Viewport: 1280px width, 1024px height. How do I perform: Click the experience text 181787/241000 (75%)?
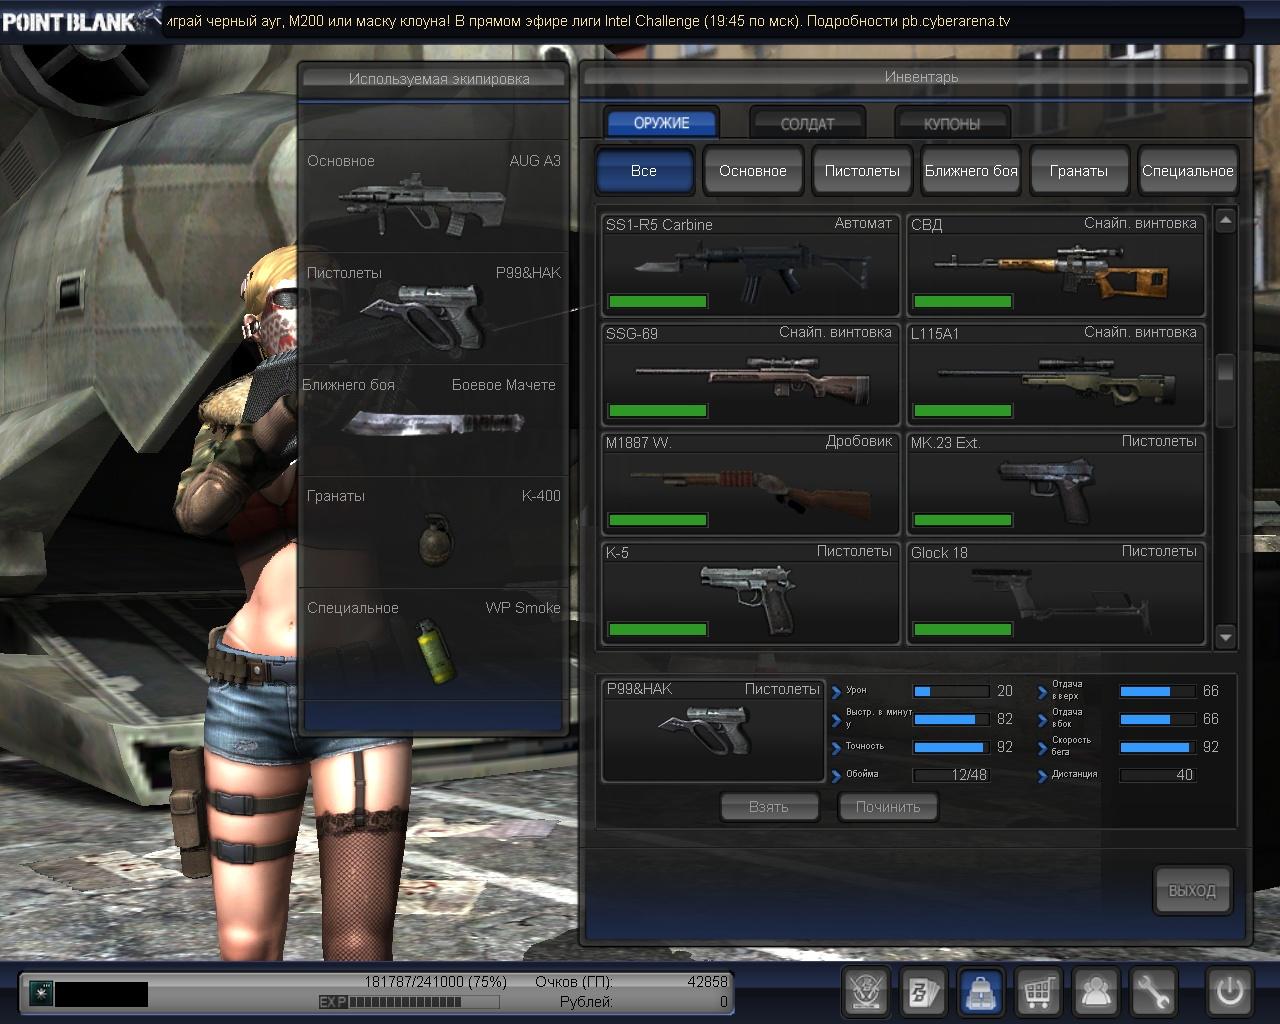[x=435, y=982]
